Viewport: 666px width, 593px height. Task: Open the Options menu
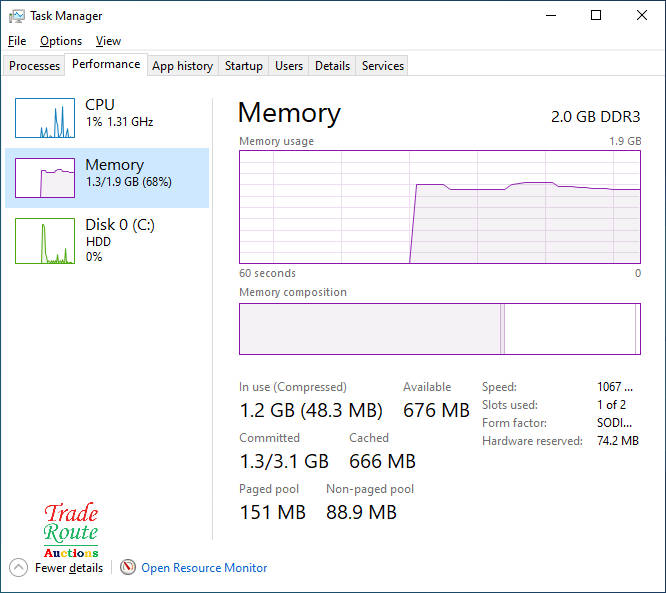pyautogui.click(x=61, y=41)
